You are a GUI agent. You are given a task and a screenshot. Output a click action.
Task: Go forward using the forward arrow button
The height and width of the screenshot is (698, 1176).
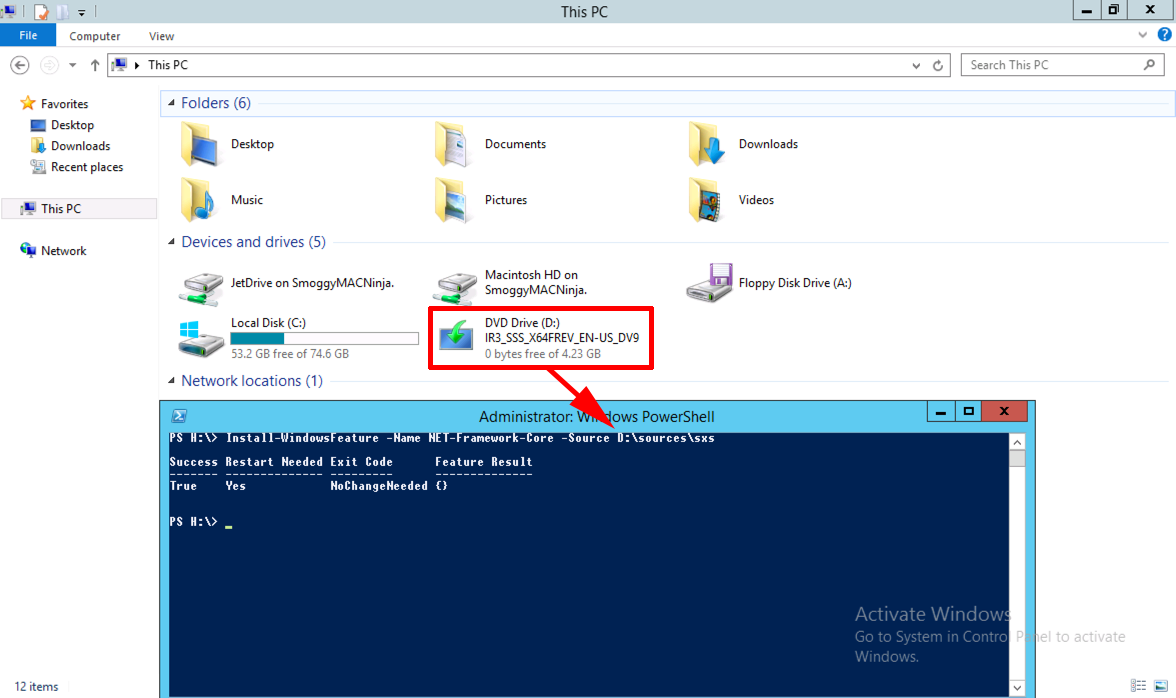[x=49, y=65]
